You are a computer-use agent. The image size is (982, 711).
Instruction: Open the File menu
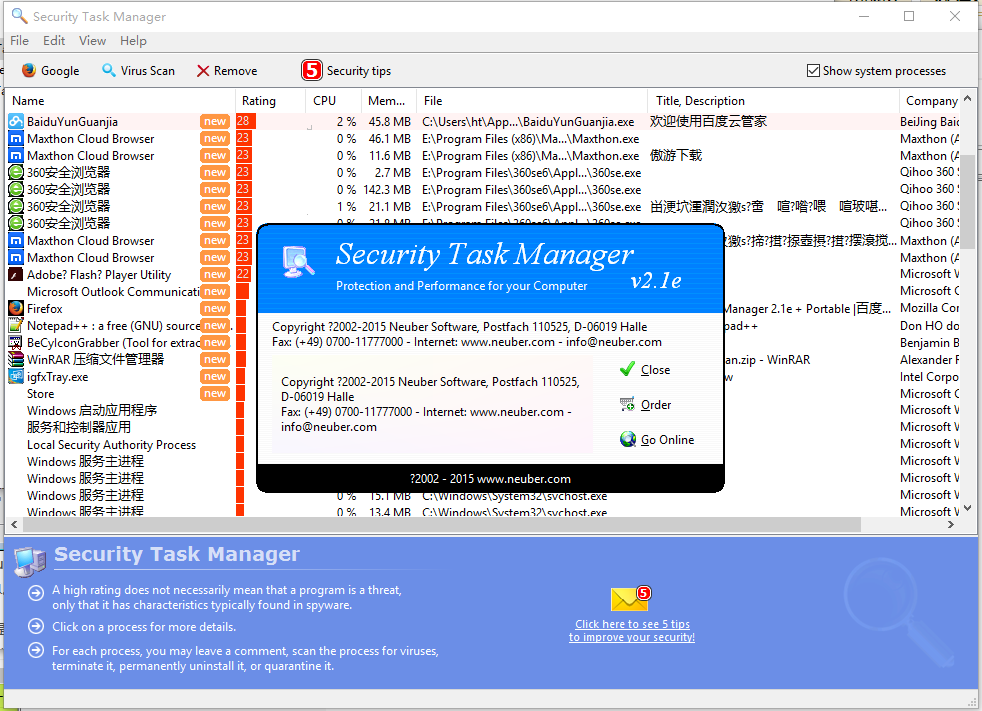(x=19, y=41)
